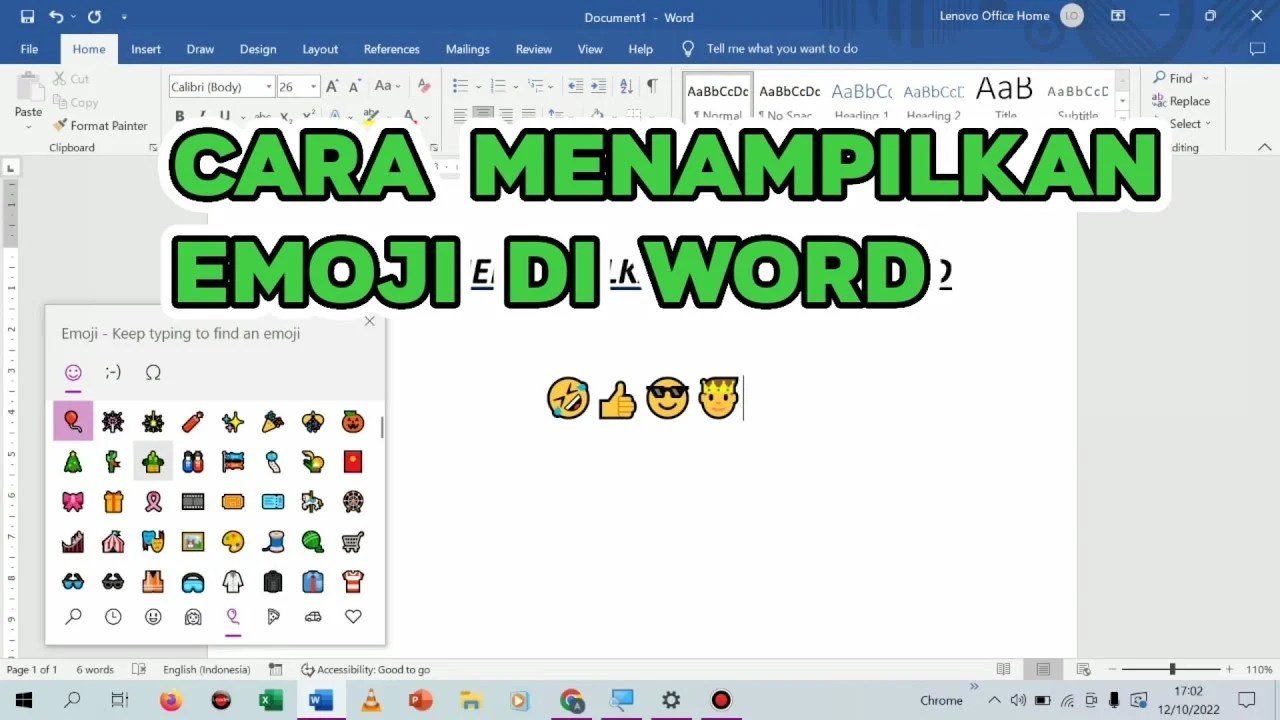Toggle the ribbon display options button

pyautogui.click(x=1118, y=16)
